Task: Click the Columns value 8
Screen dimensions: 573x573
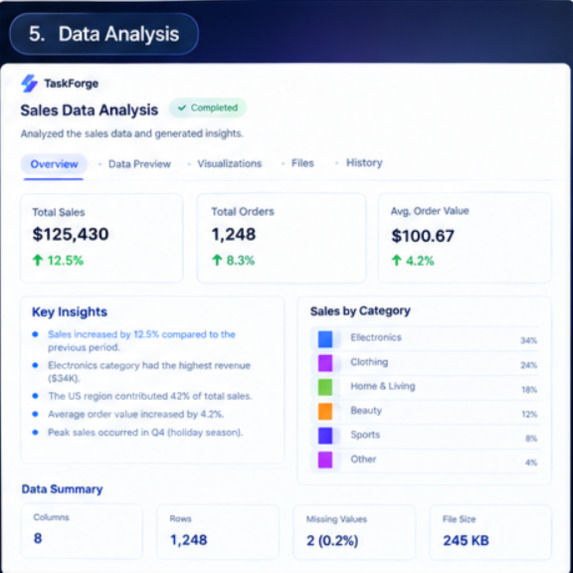Action: (x=38, y=538)
